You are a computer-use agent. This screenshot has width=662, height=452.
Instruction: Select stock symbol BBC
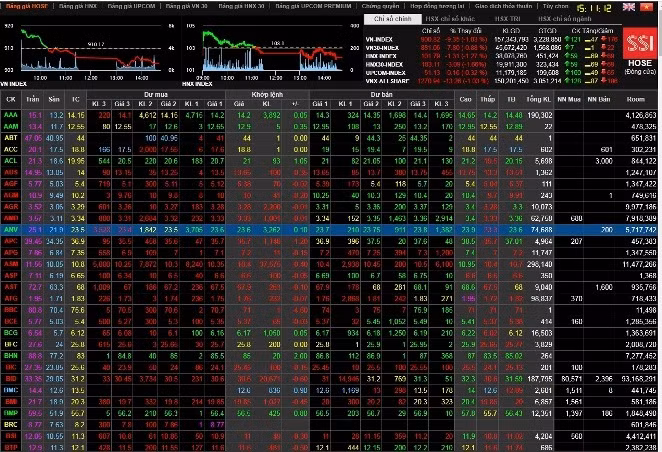click(11, 310)
